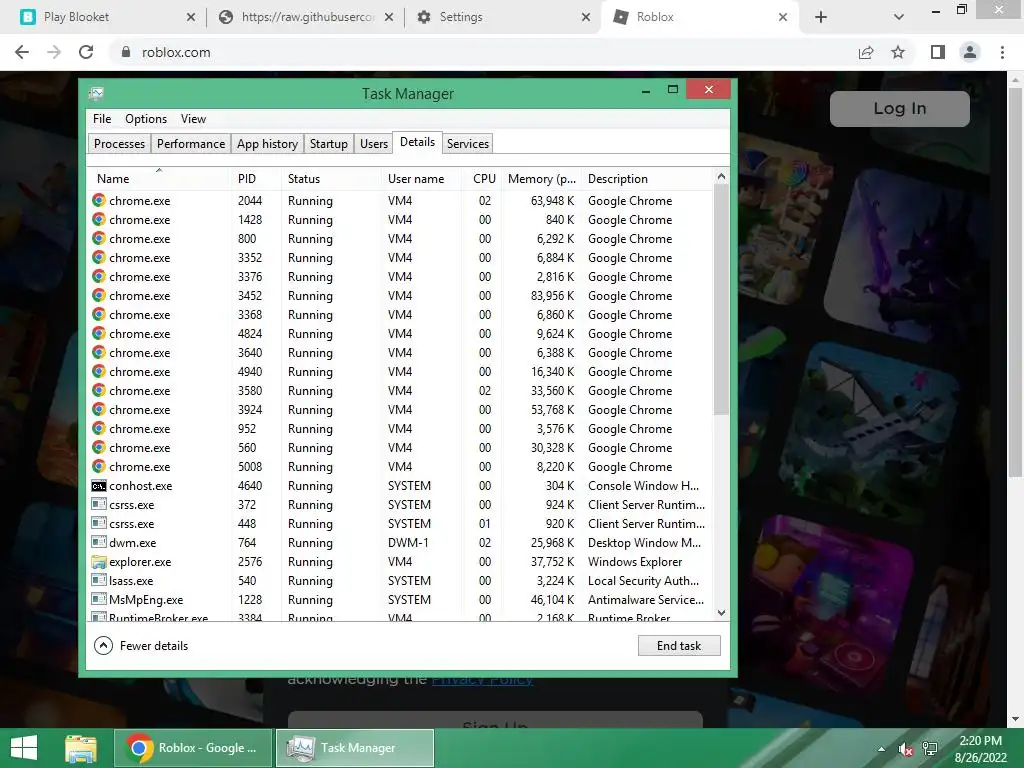Select chrome.exe with PID 5008
The image size is (1024, 768).
[400, 467]
